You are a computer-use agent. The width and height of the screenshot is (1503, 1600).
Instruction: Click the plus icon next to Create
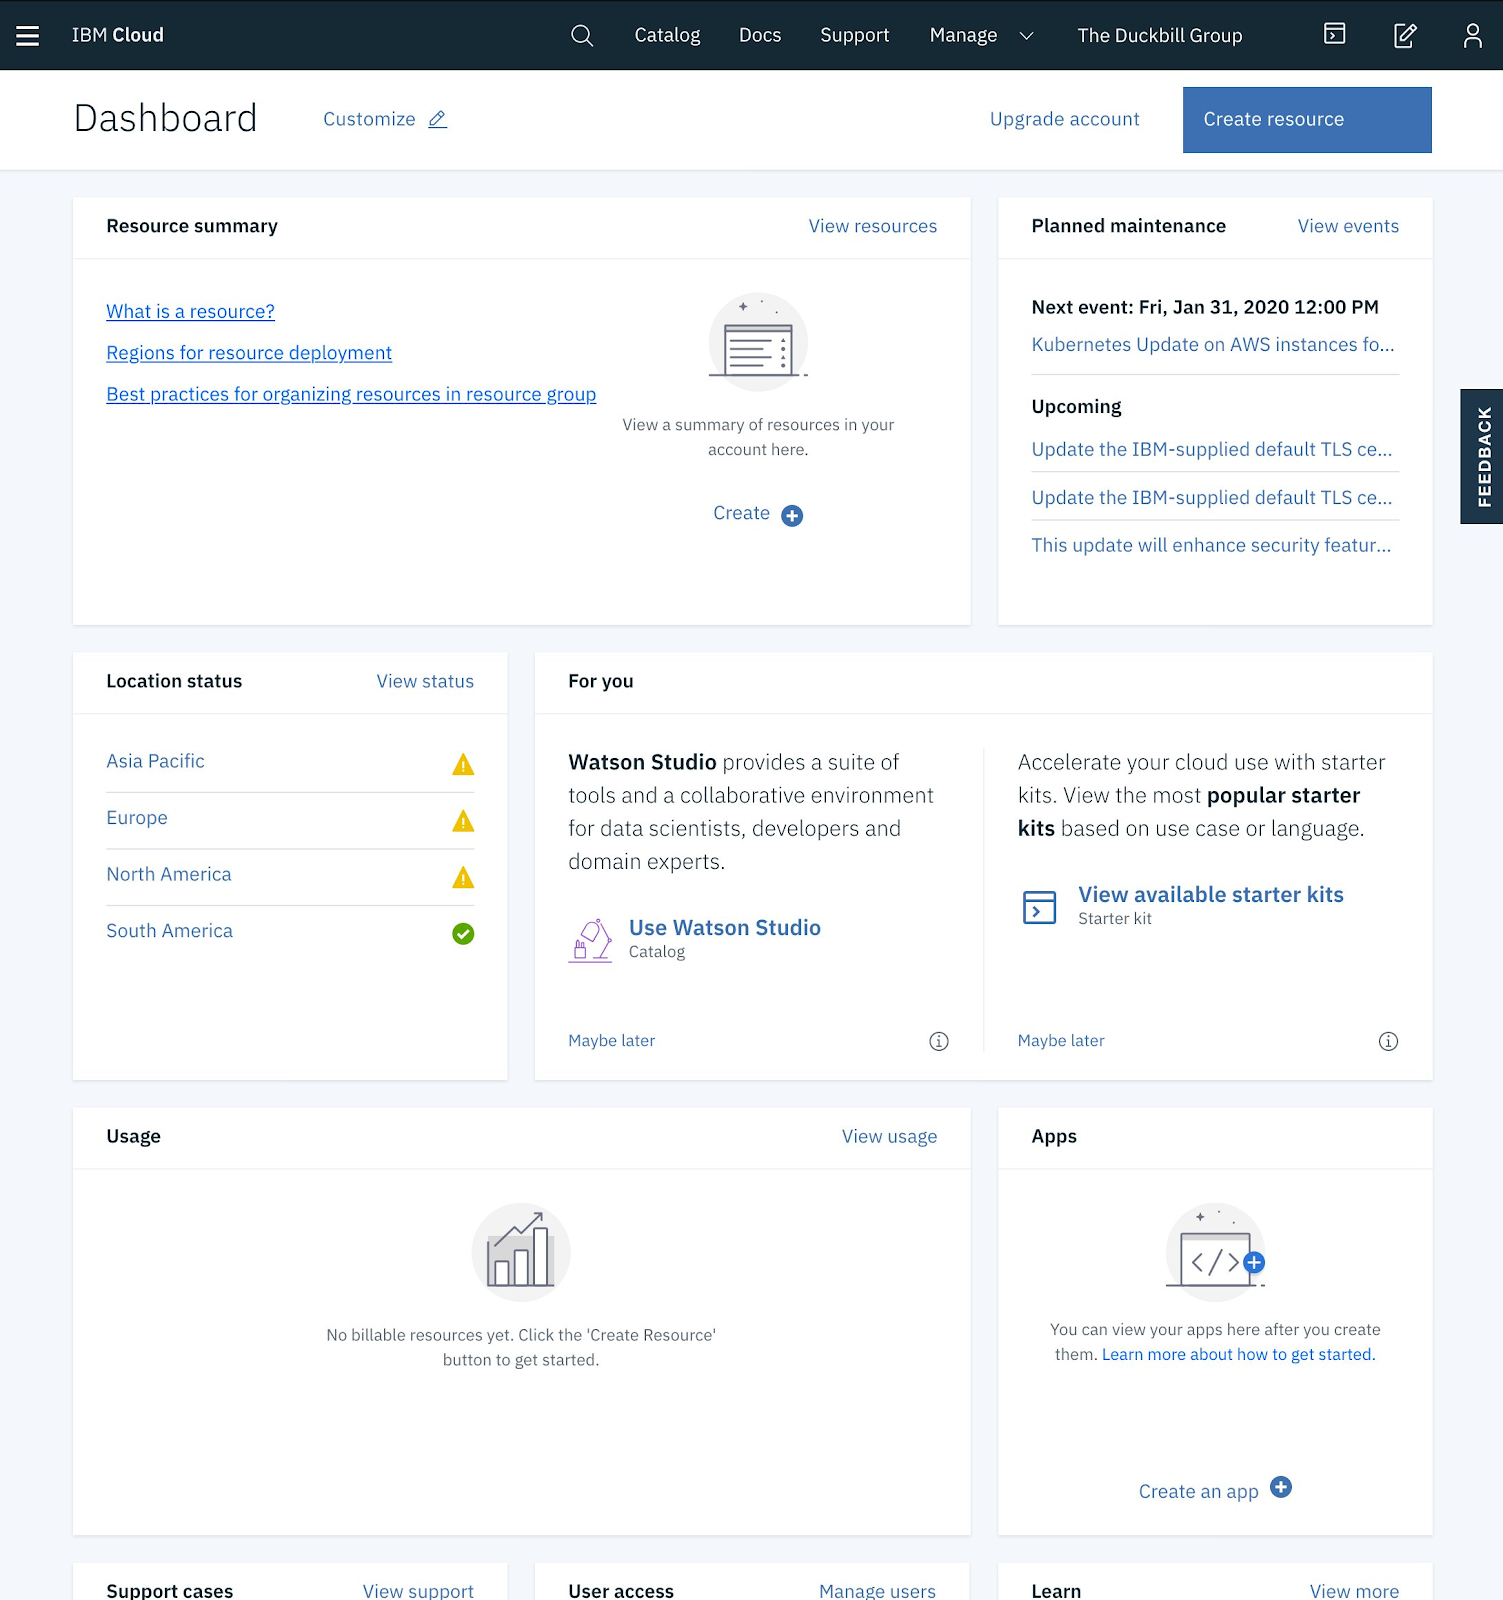(x=792, y=515)
